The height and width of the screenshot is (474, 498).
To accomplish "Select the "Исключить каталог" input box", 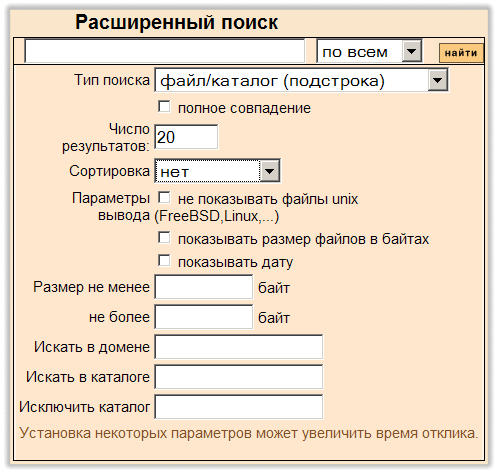I will pyautogui.click(x=239, y=407).
